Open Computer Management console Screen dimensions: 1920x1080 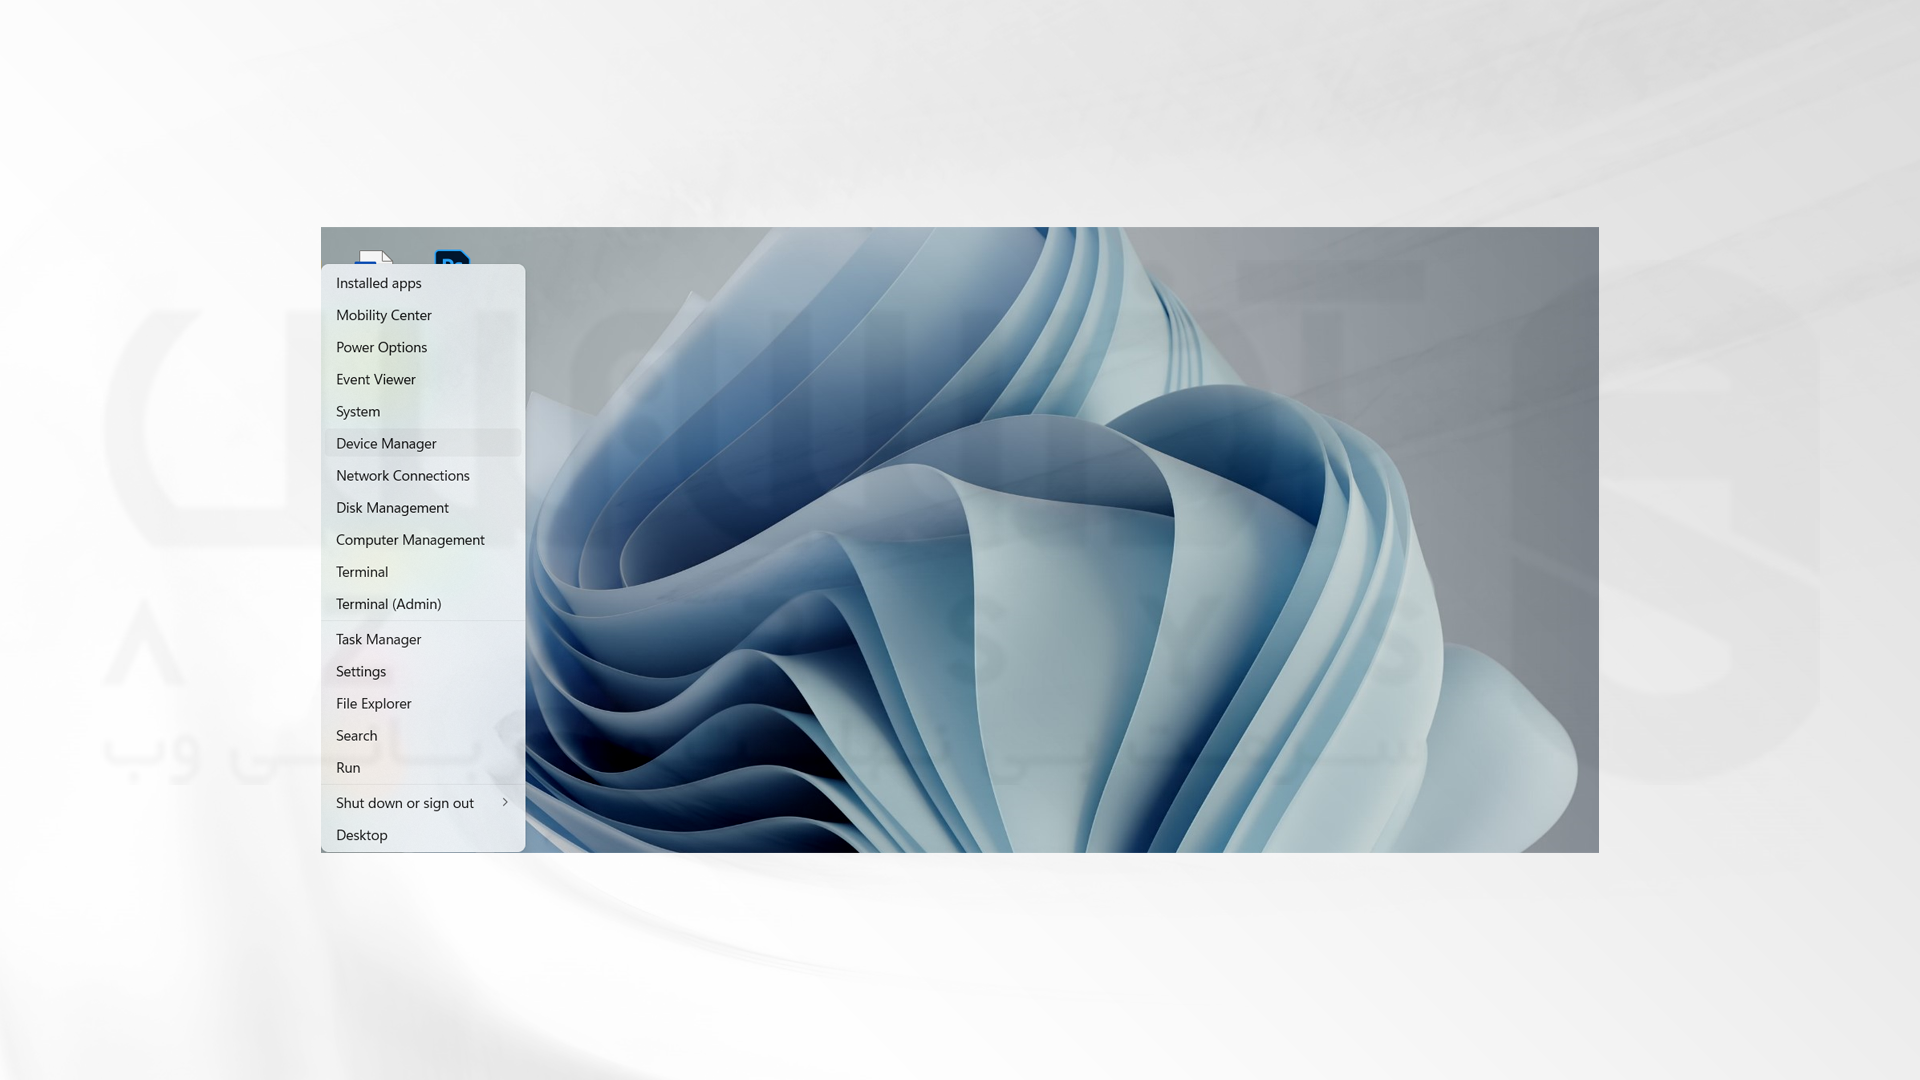(x=410, y=539)
